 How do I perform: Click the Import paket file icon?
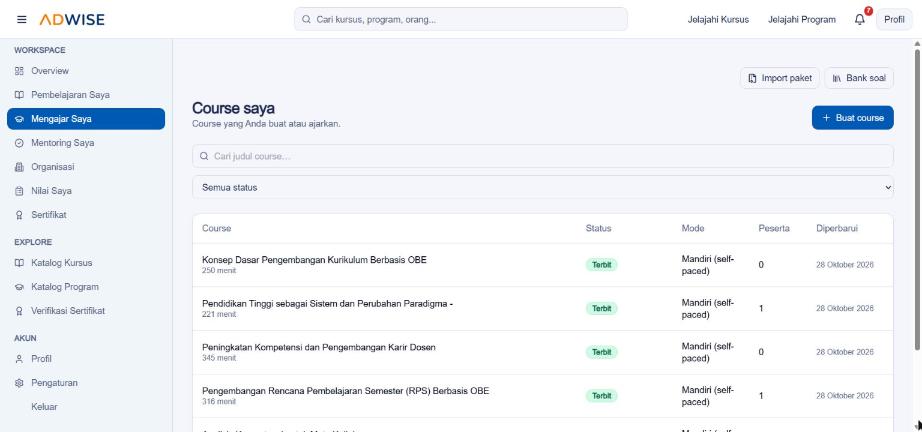click(x=752, y=78)
